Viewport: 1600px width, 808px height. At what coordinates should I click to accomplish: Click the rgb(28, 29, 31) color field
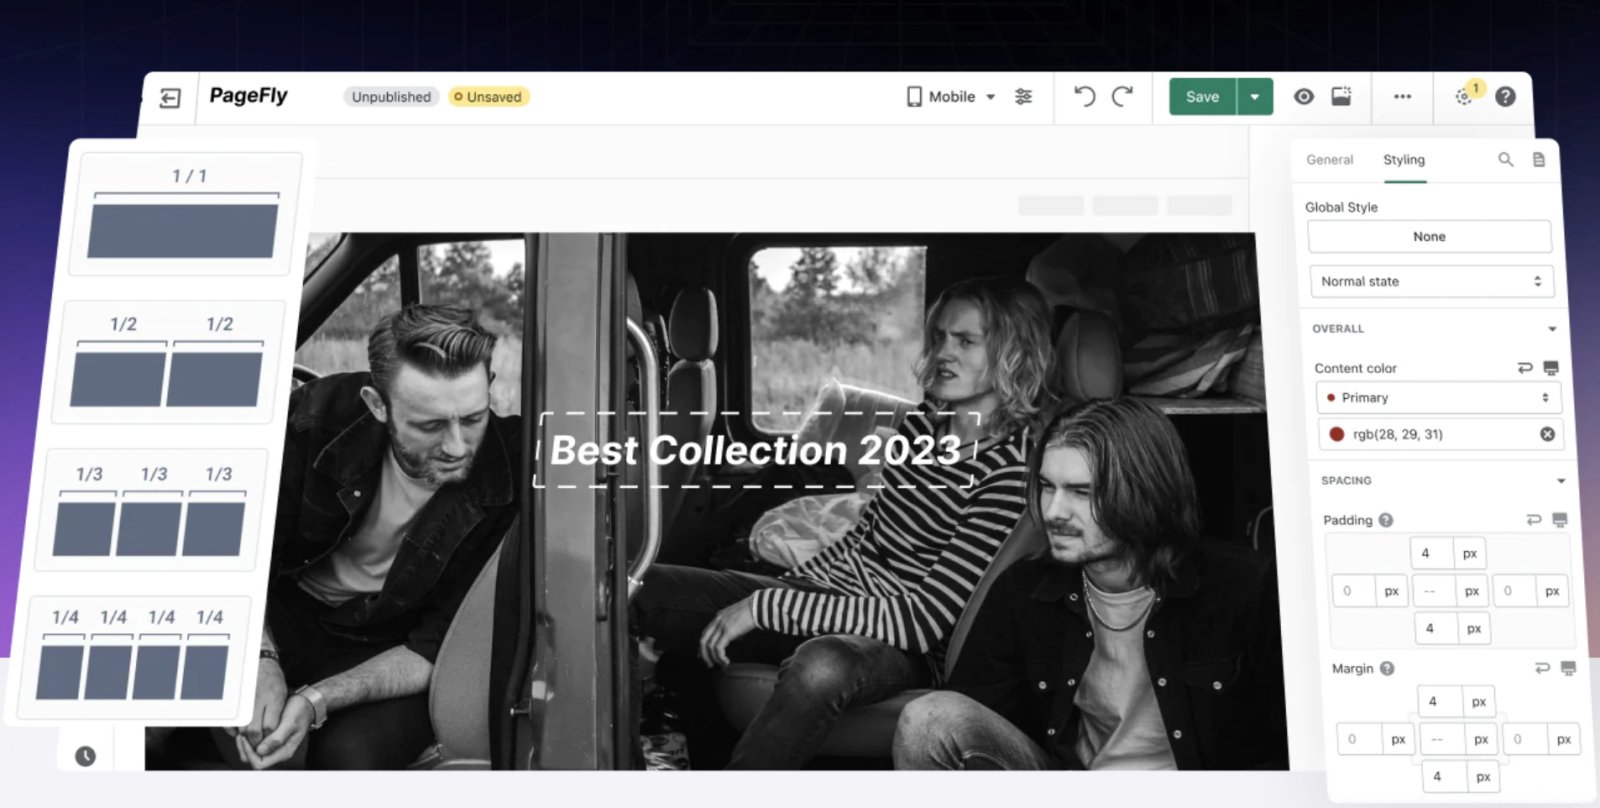(x=1440, y=434)
